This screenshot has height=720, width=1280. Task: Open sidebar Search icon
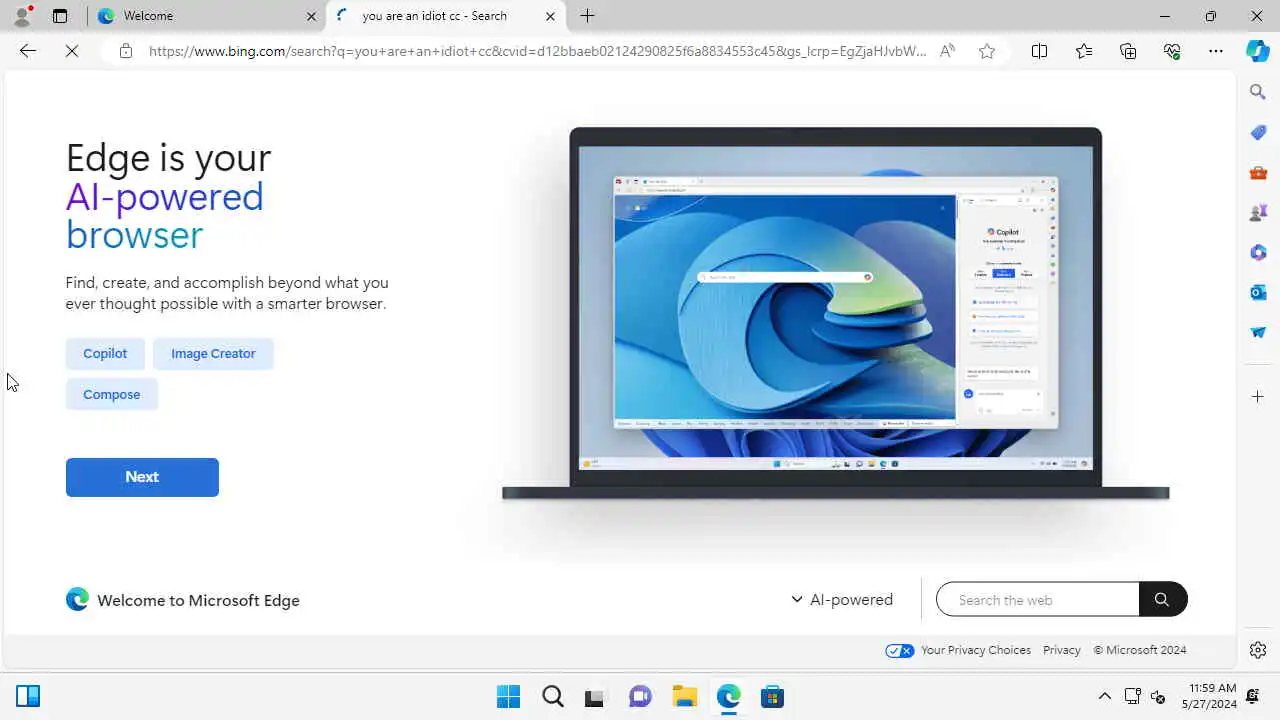click(1258, 92)
